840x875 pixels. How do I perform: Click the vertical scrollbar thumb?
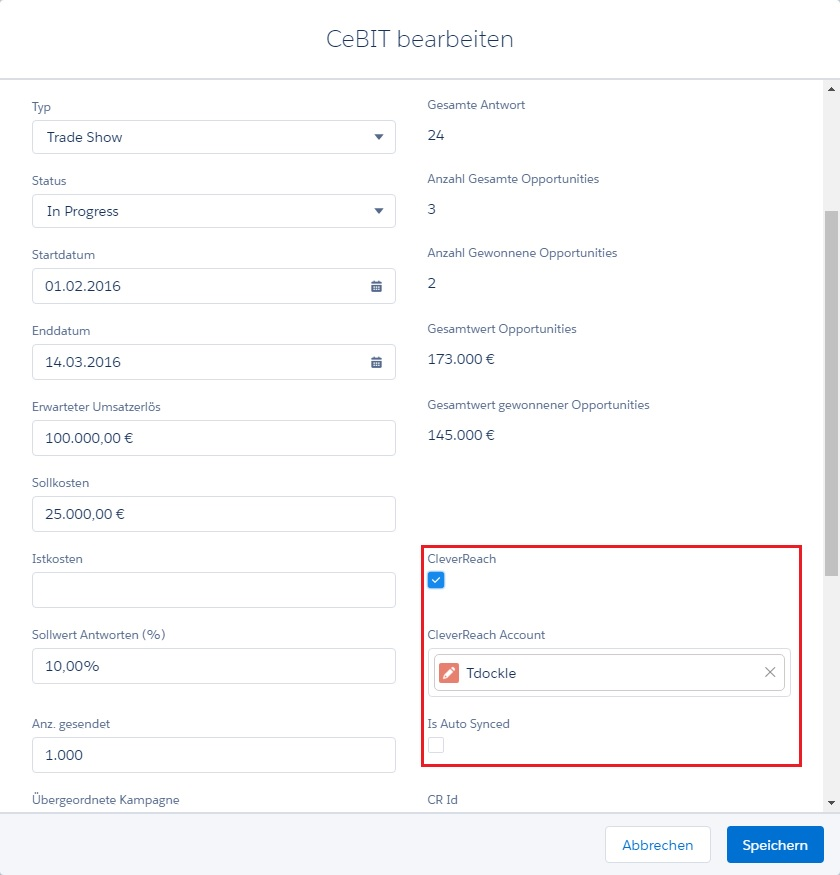pos(831,393)
